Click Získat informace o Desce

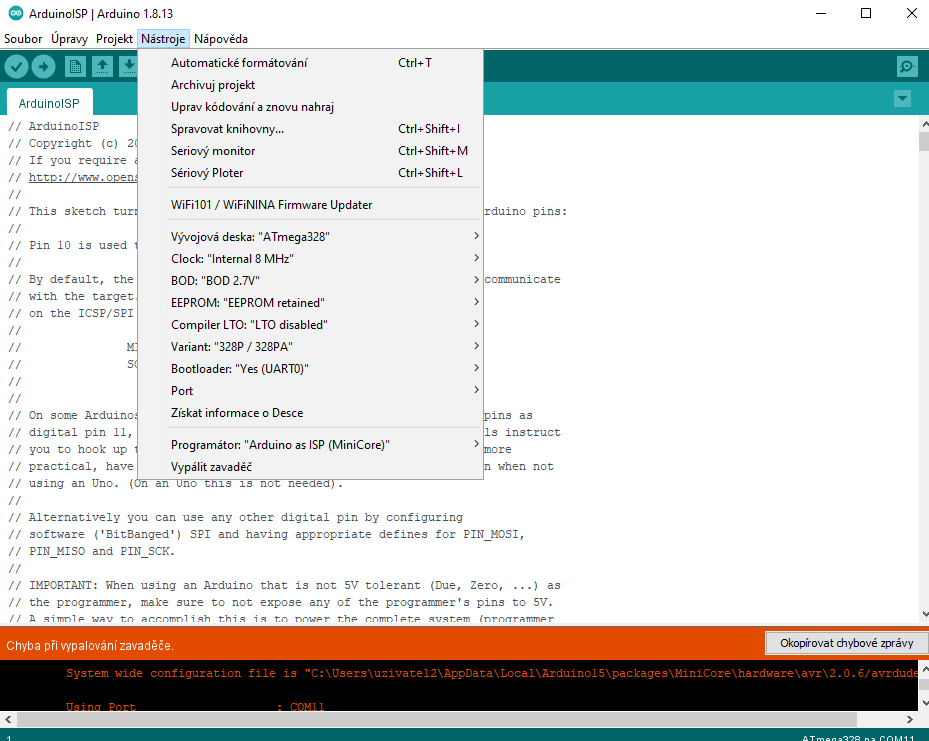(x=237, y=413)
